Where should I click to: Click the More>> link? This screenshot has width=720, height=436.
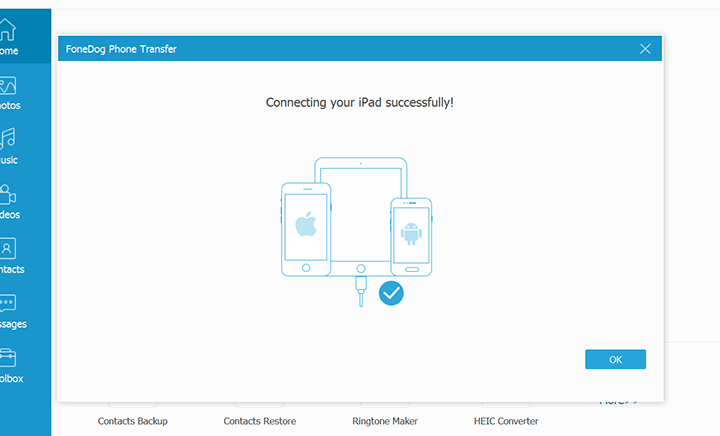click(618, 401)
